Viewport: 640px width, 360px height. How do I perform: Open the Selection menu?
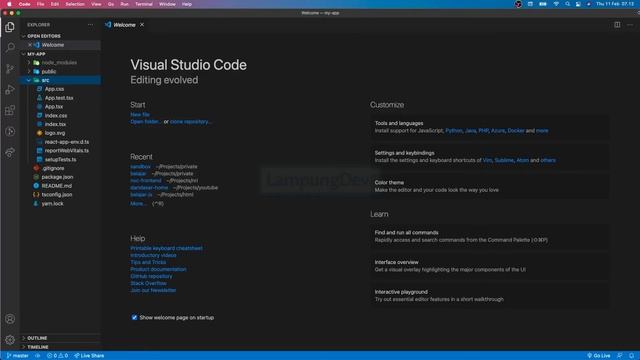tap(75, 4)
